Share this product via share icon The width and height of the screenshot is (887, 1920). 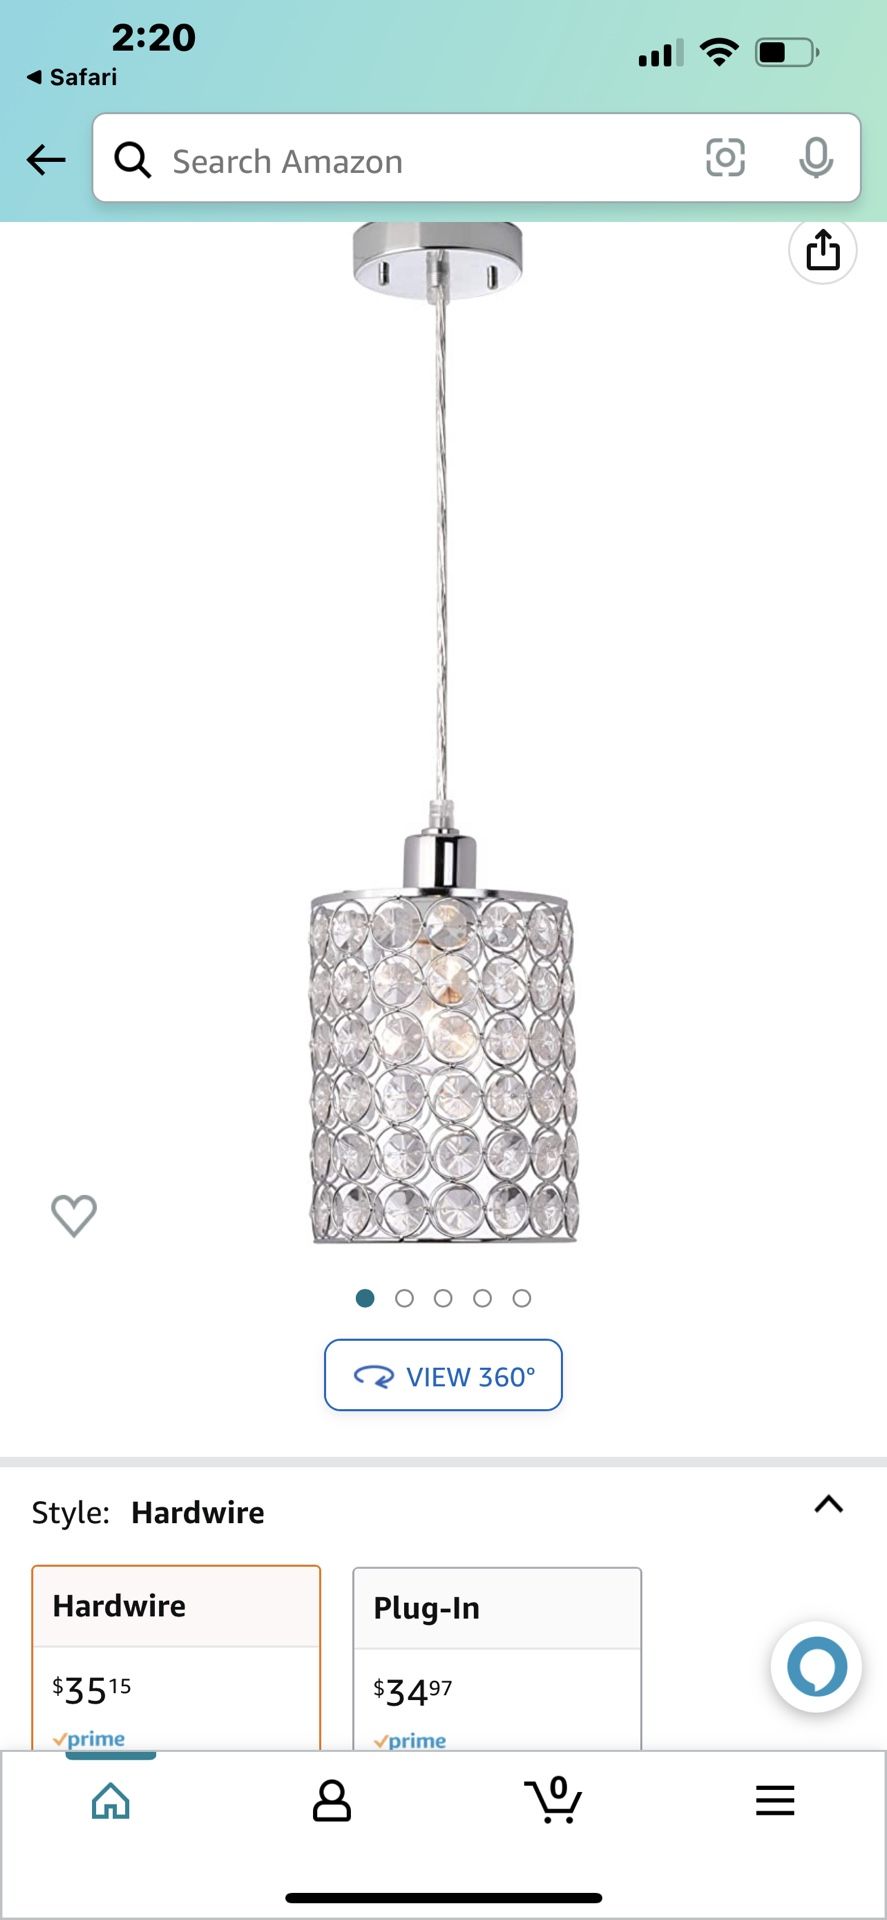(x=823, y=250)
